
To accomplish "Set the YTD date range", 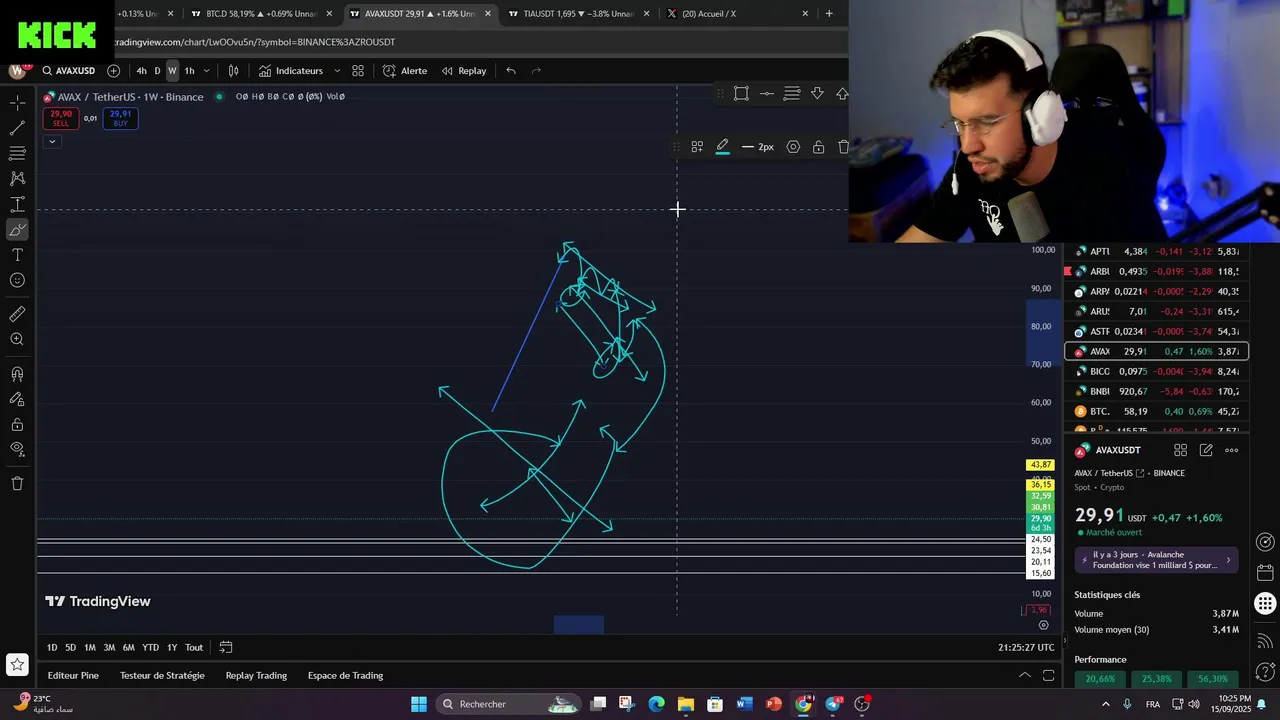I will click(x=150, y=648).
